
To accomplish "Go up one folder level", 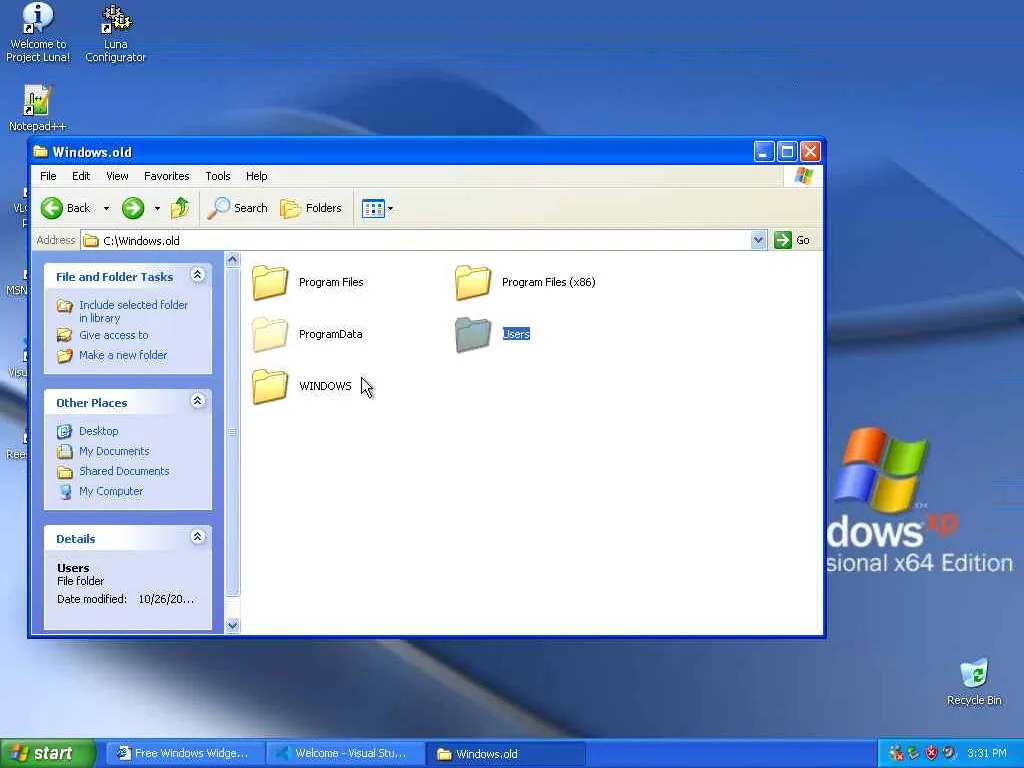I will click(x=180, y=208).
